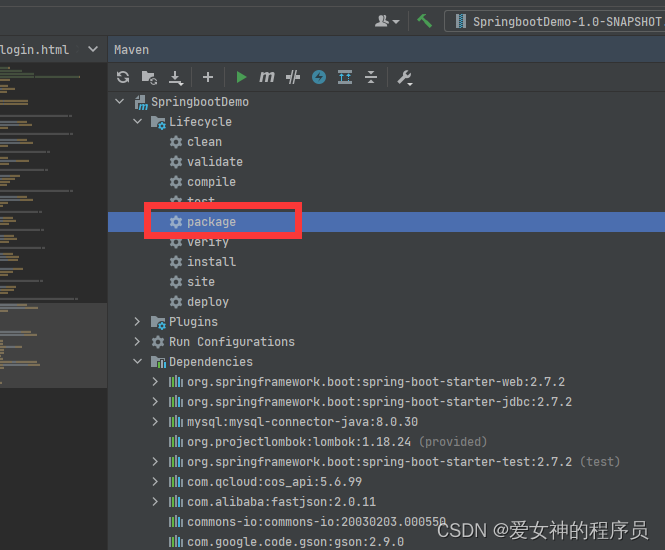Select the install lifecycle goal

point(212,262)
